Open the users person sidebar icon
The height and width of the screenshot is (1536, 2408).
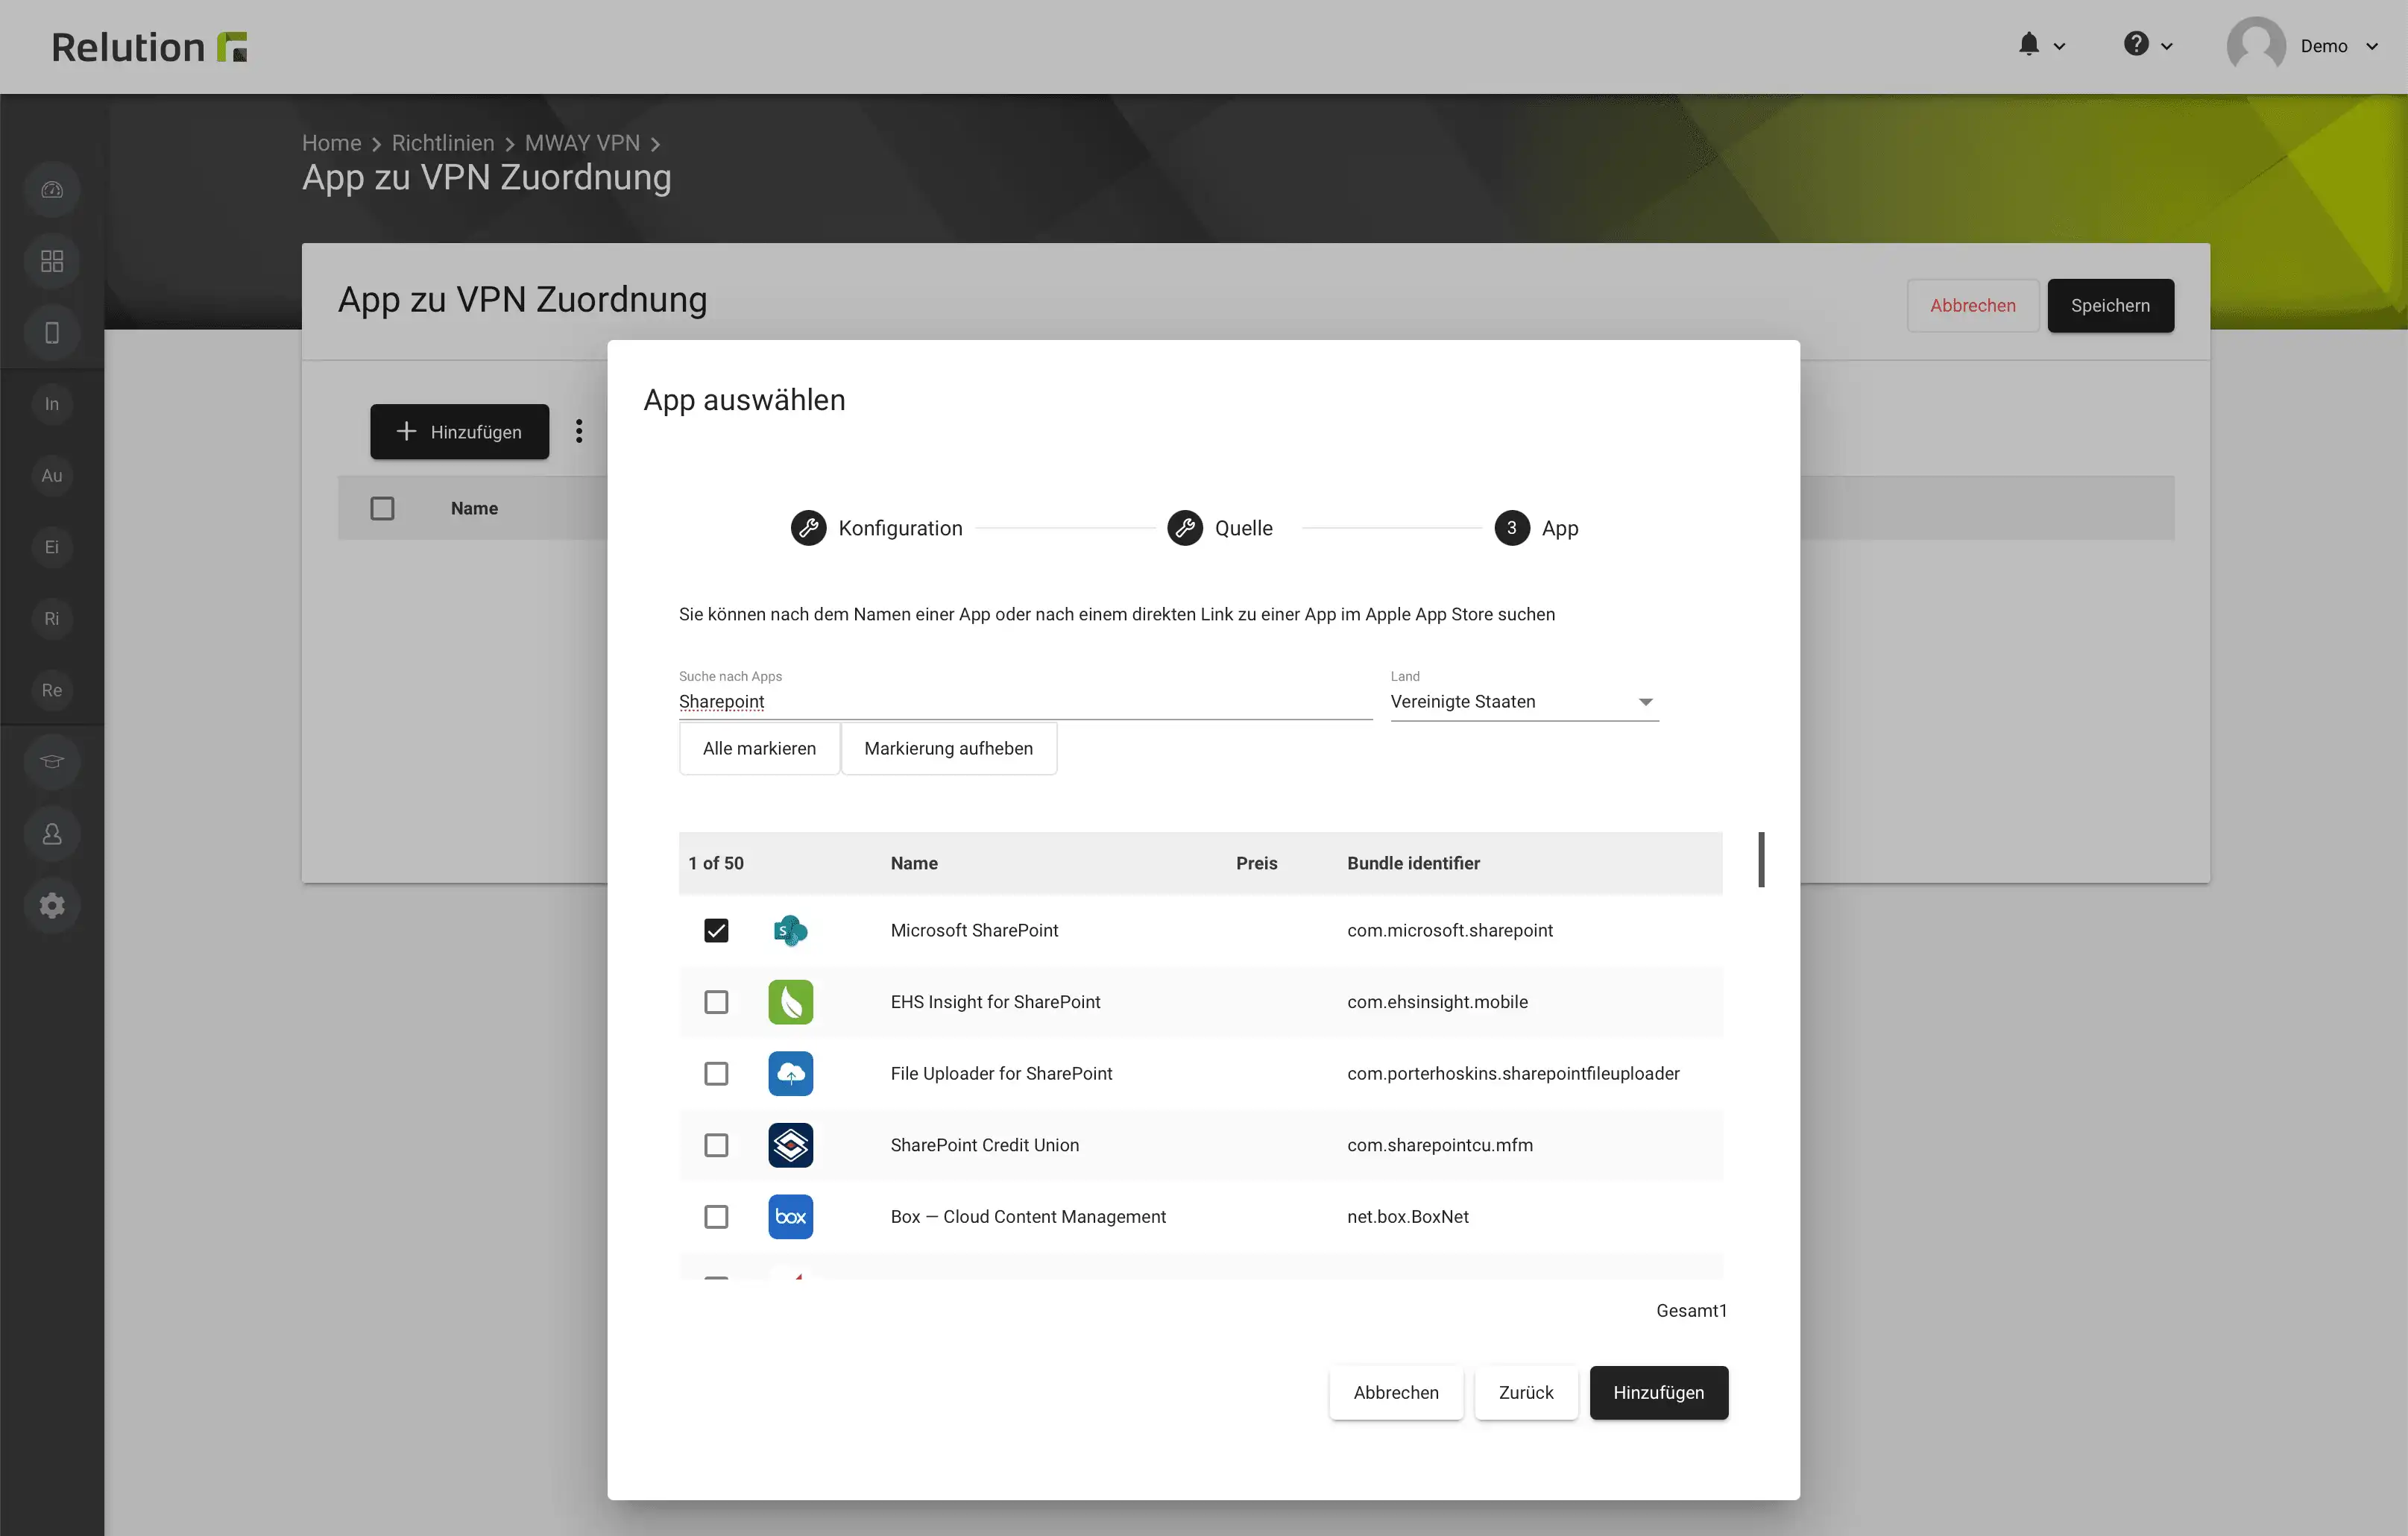point(52,834)
